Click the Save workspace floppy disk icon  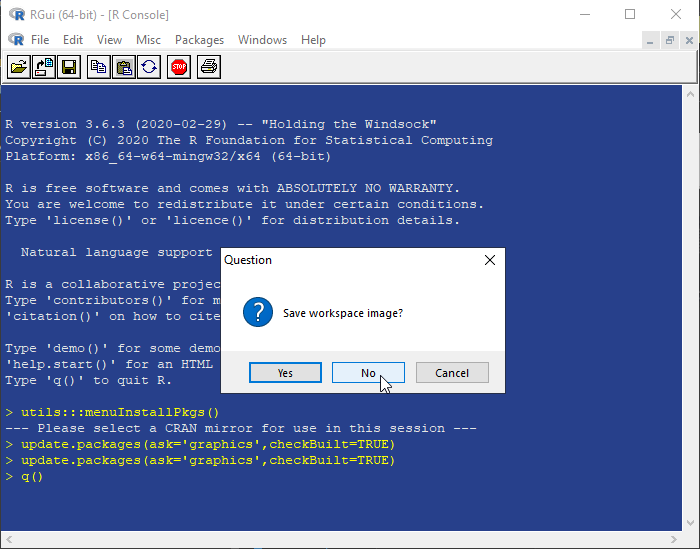[69, 67]
